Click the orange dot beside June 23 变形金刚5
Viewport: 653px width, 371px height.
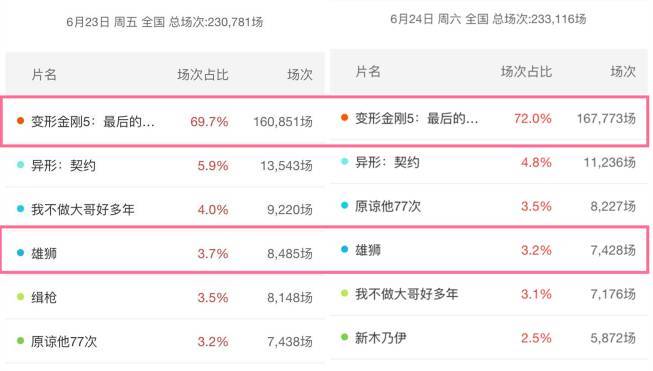20,121
